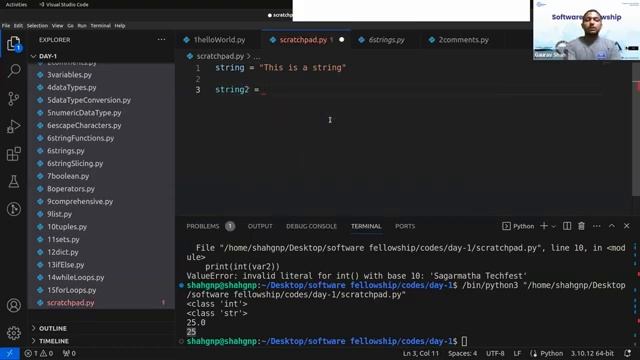Select Python language mode in status bar
The width and height of the screenshot is (640, 360).
[x=551, y=353]
